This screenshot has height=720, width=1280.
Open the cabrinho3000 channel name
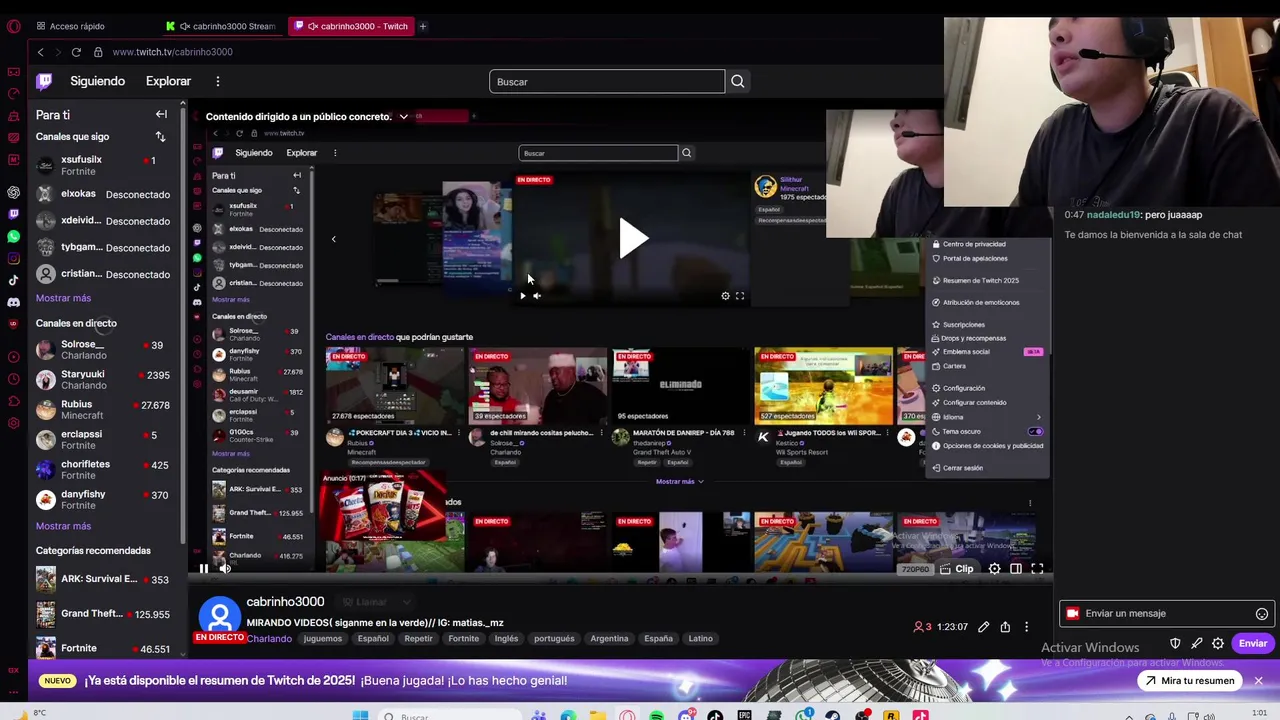pyautogui.click(x=285, y=602)
